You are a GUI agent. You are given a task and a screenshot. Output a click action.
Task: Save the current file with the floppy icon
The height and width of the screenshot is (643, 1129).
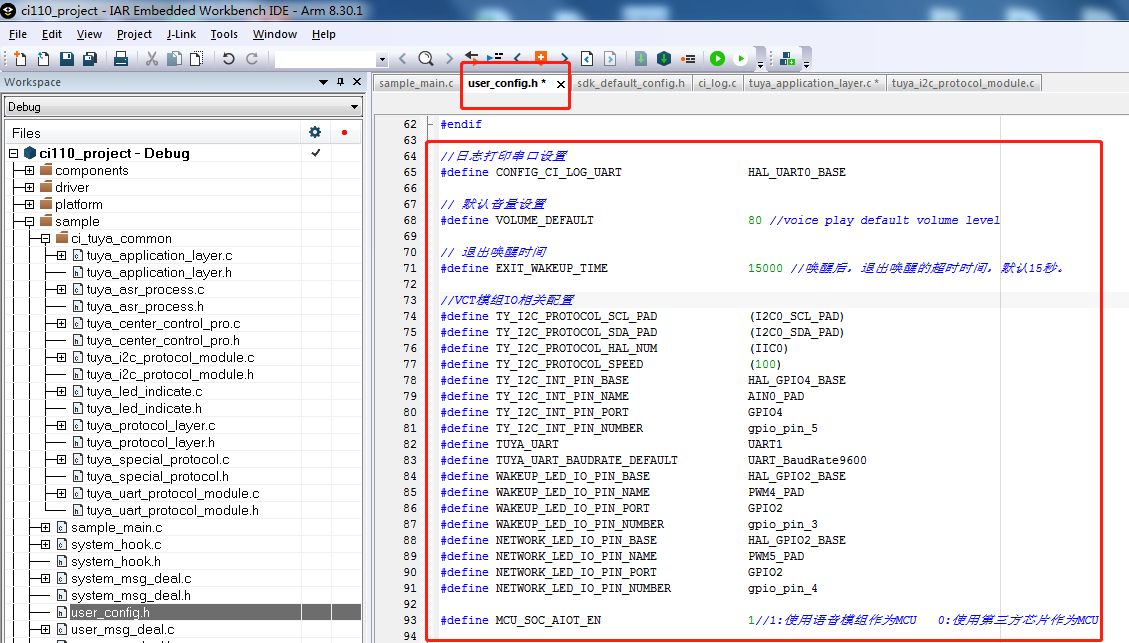click(67, 59)
